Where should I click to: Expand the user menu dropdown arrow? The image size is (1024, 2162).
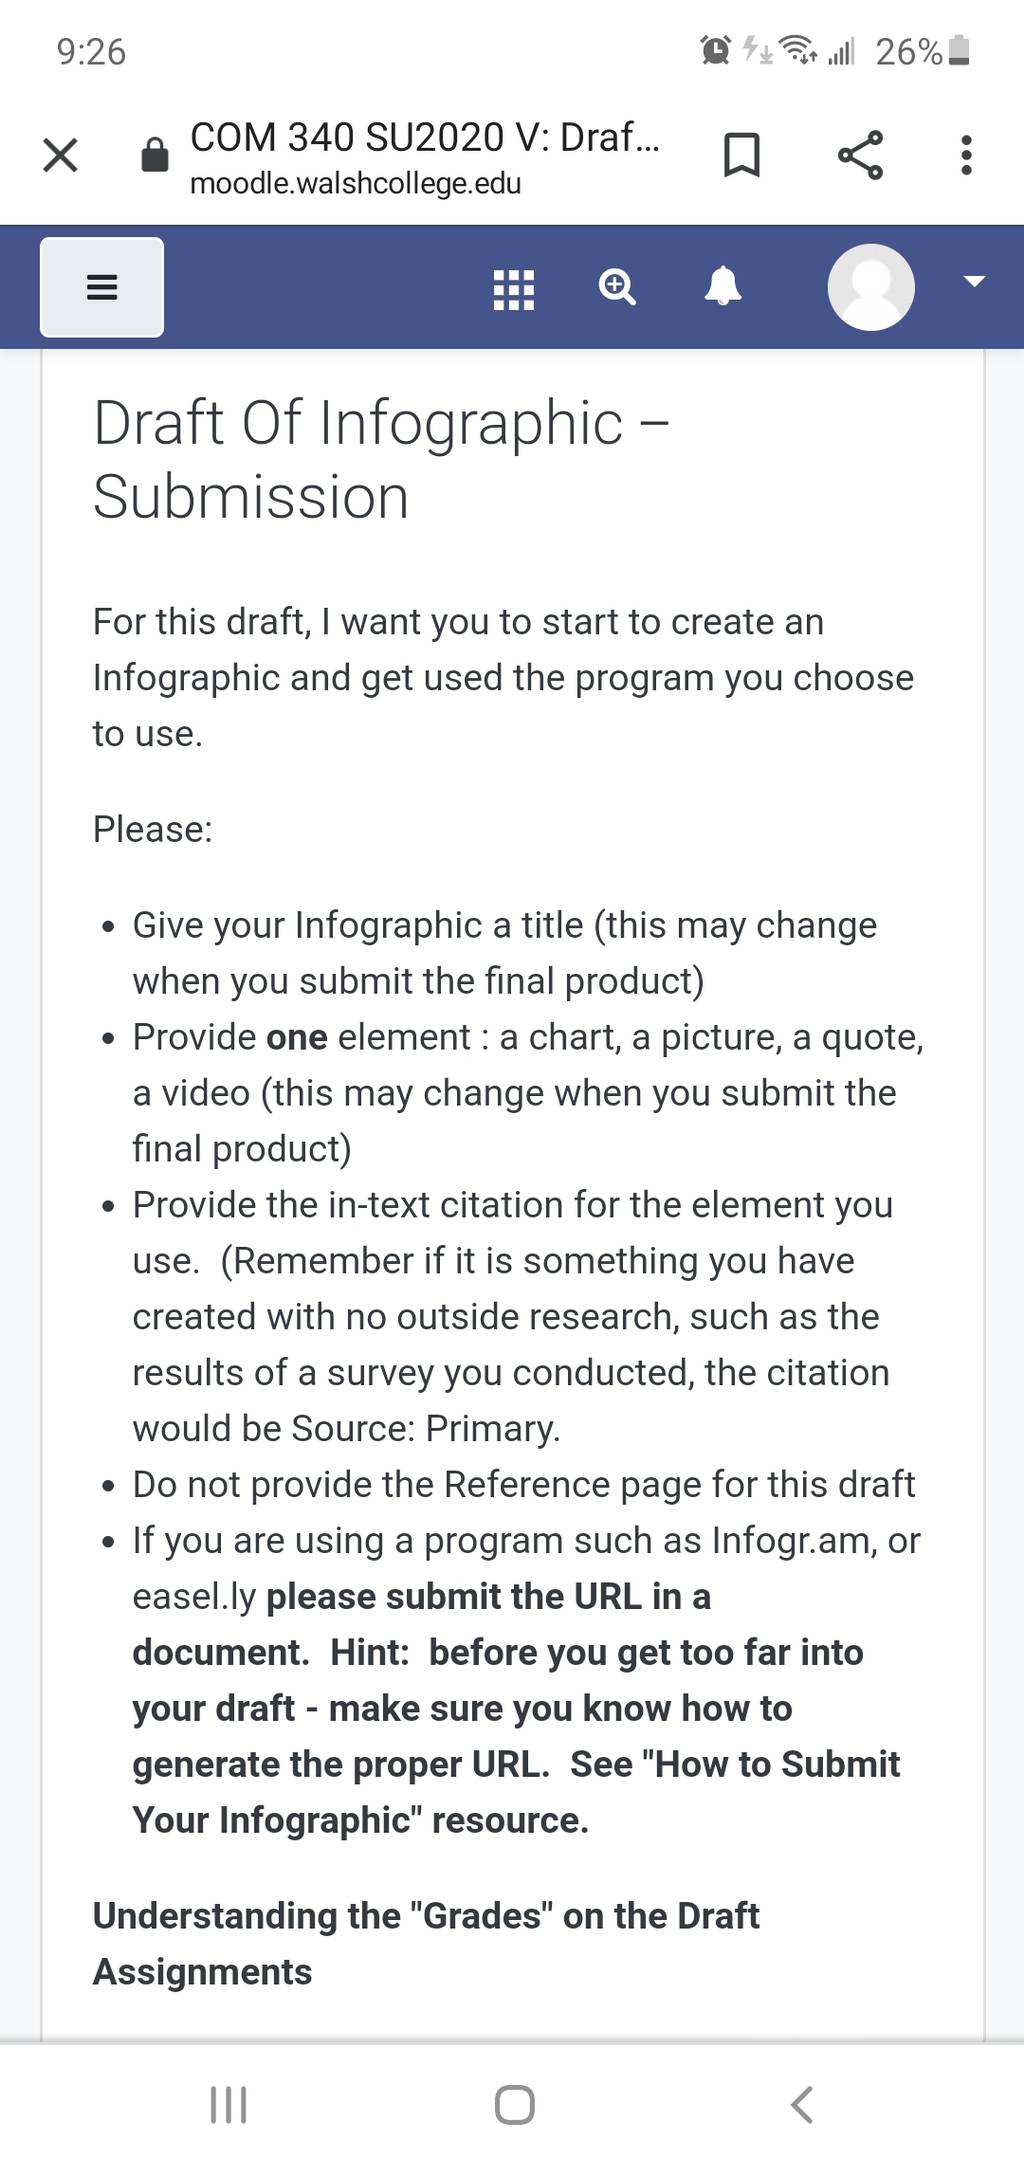pyautogui.click(x=974, y=281)
